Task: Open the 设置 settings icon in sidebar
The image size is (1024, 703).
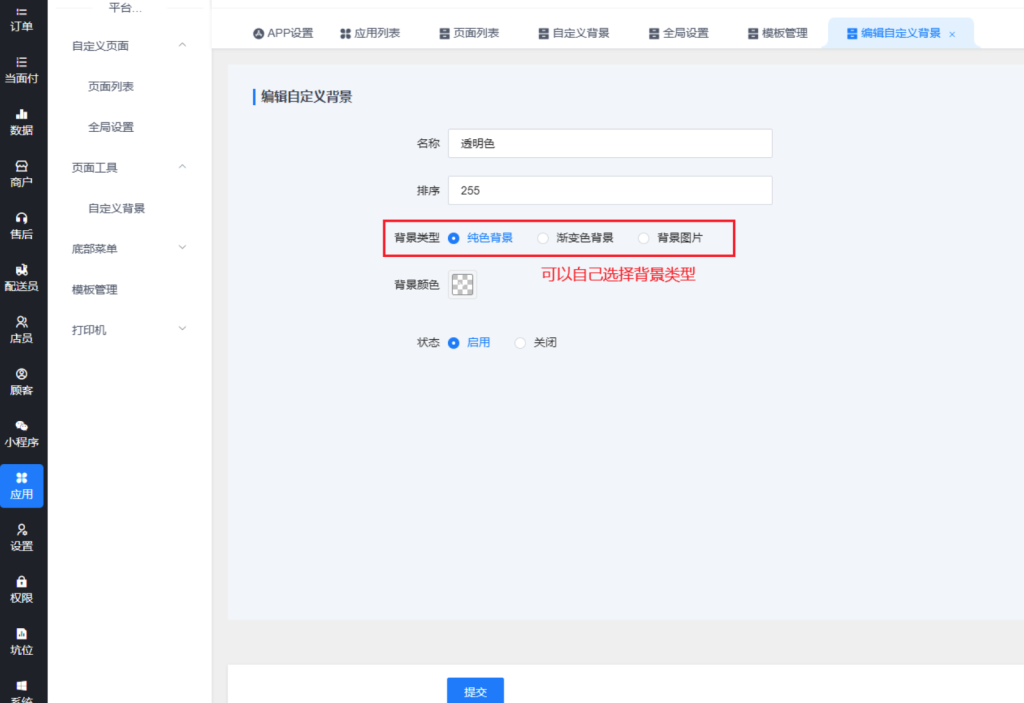Action: point(22,530)
